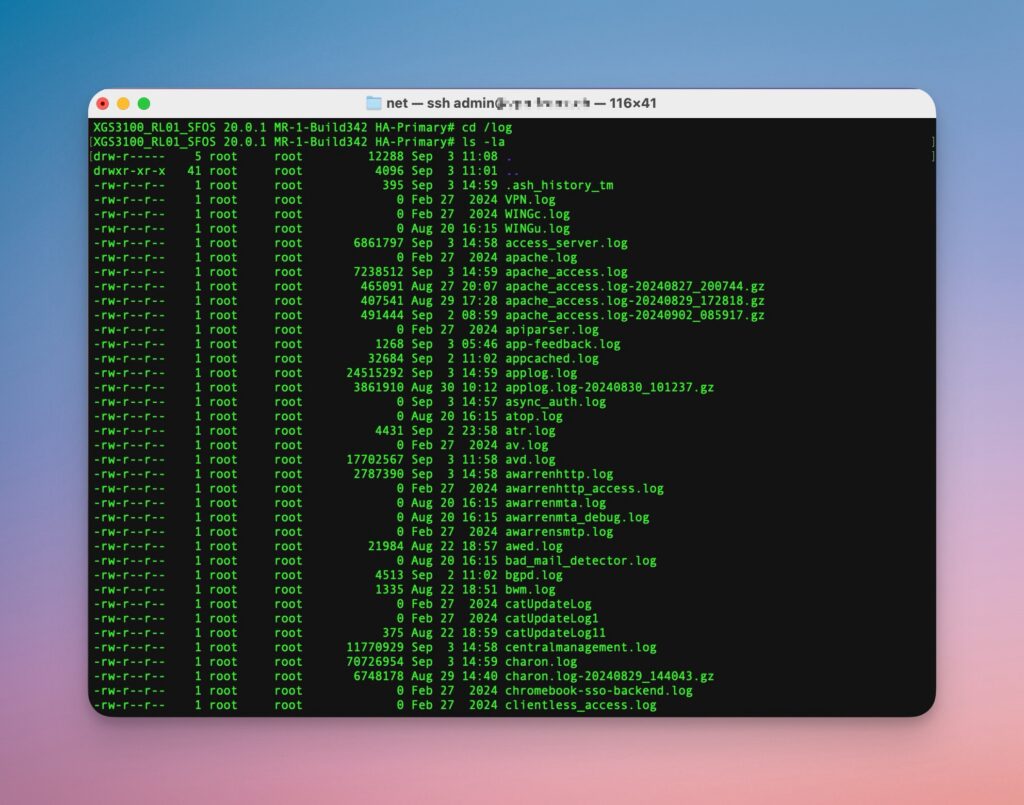This screenshot has height=805, width=1024.
Task: Select the filename apache_access.log
Action: pos(565,271)
